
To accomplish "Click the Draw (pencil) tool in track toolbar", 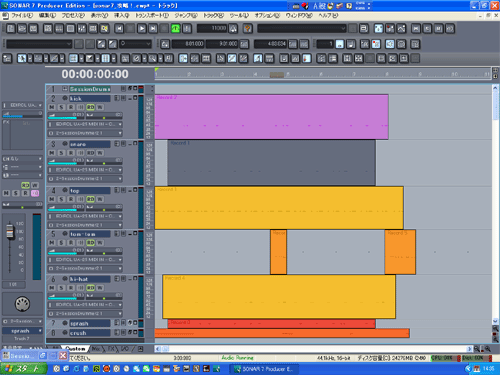I will 54,59.
